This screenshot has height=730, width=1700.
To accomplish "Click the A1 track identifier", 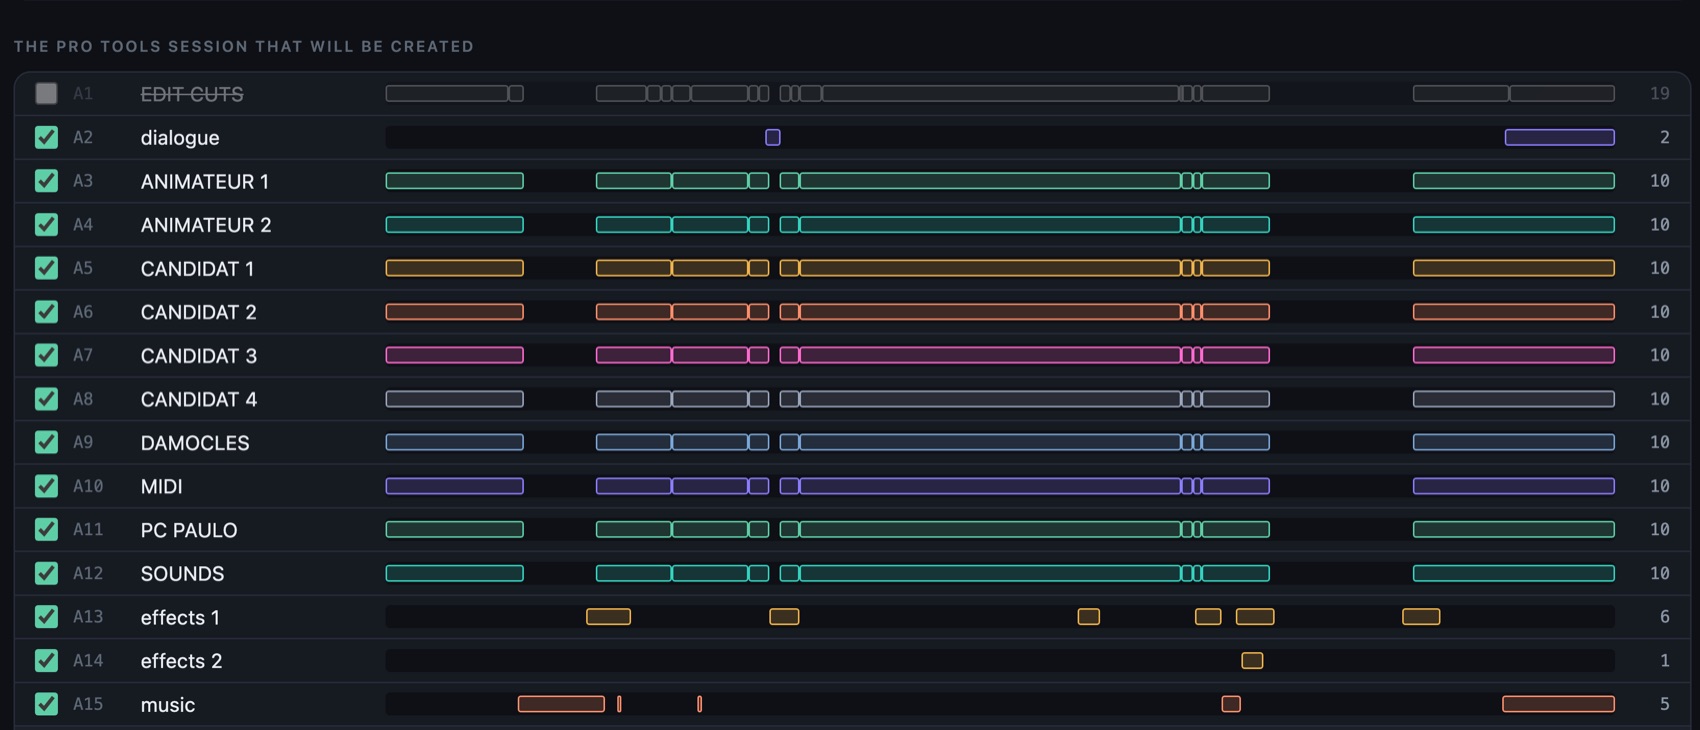I will pos(83,94).
